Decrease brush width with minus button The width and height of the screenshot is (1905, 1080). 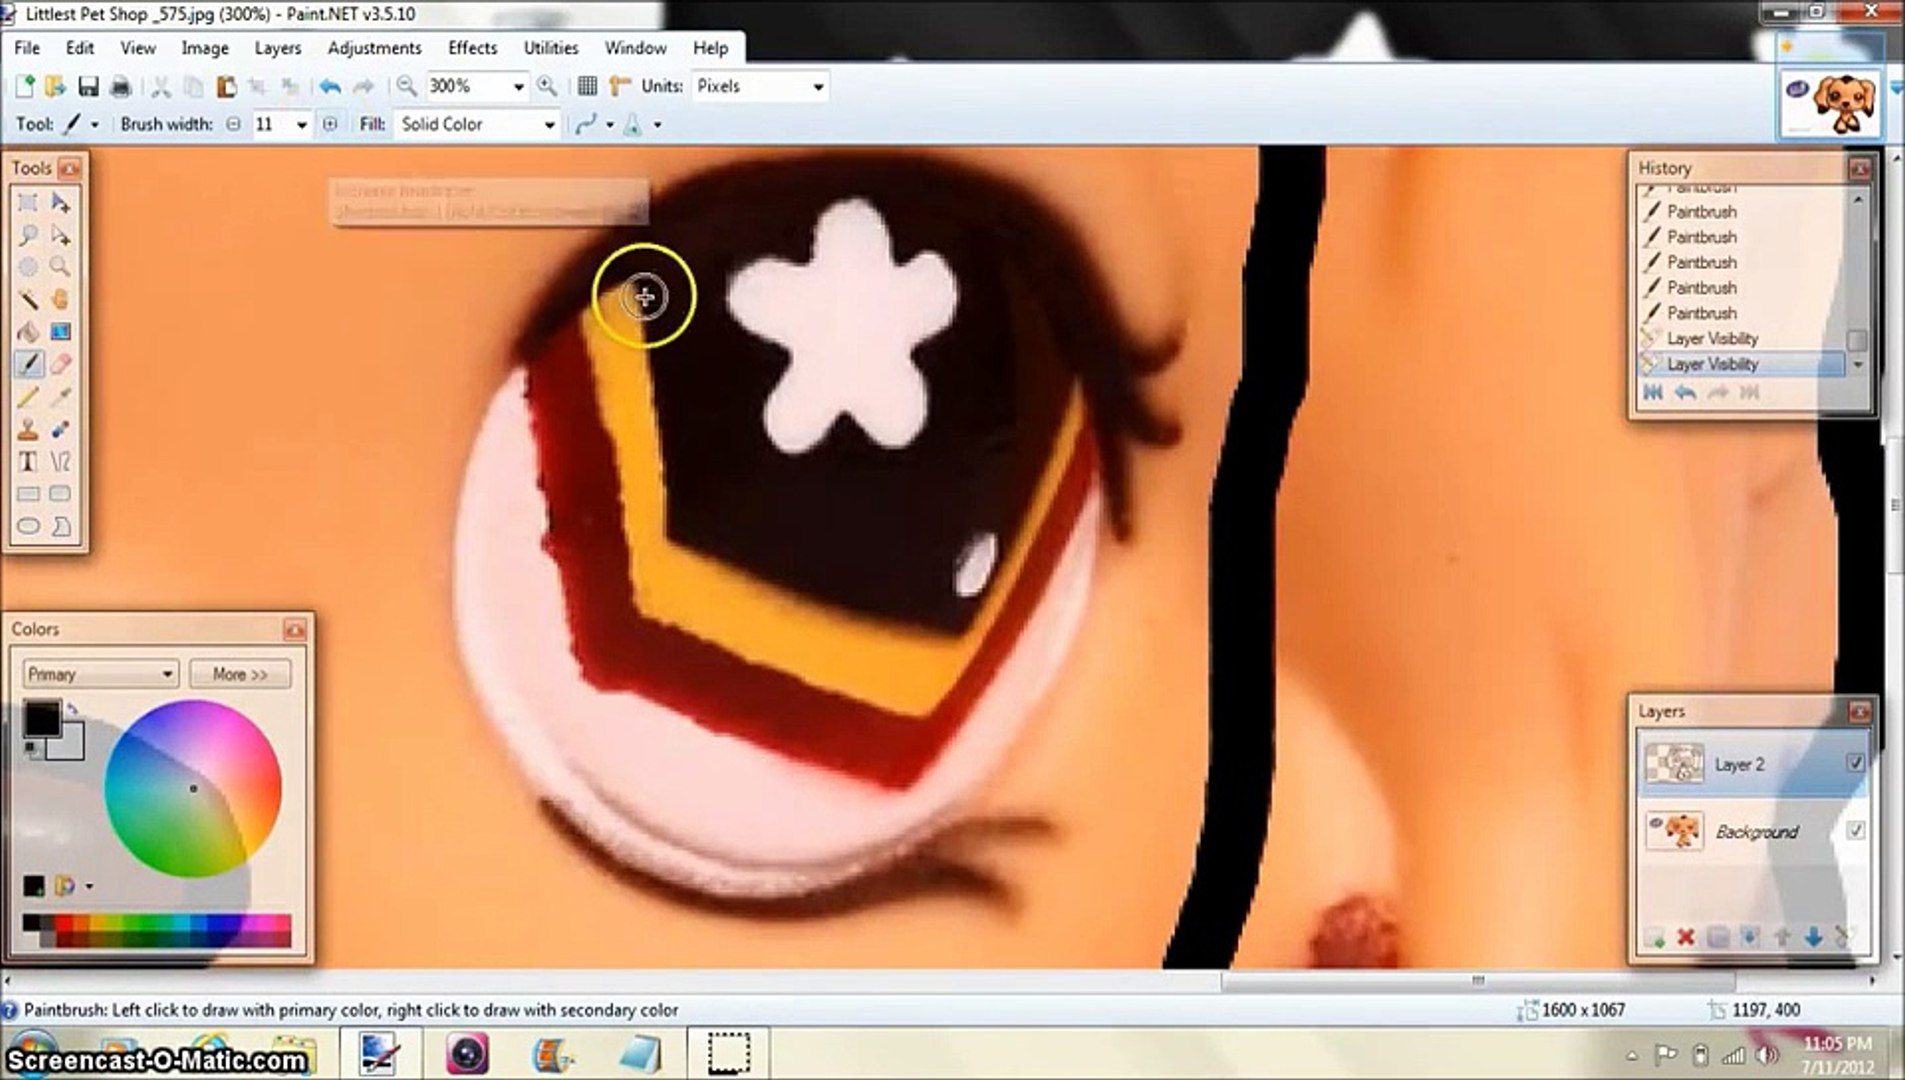click(x=233, y=125)
